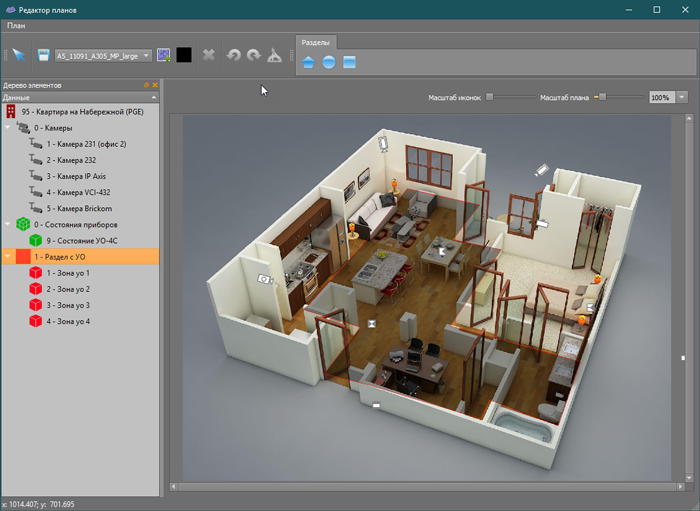Click the add background image icon
Viewport: 700px width, 511px height.
coord(164,55)
